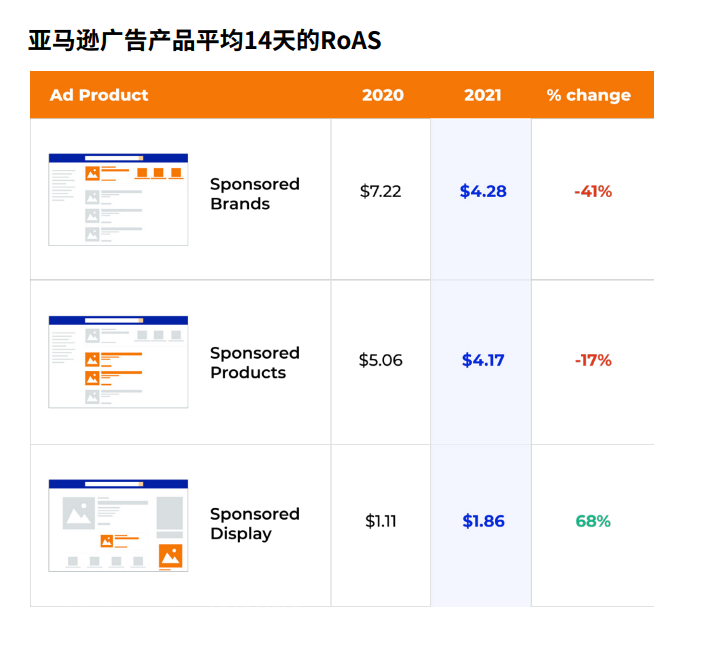Select the -17% change value
The width and height of the screenshot is (708, 651).
pos(593,360)
